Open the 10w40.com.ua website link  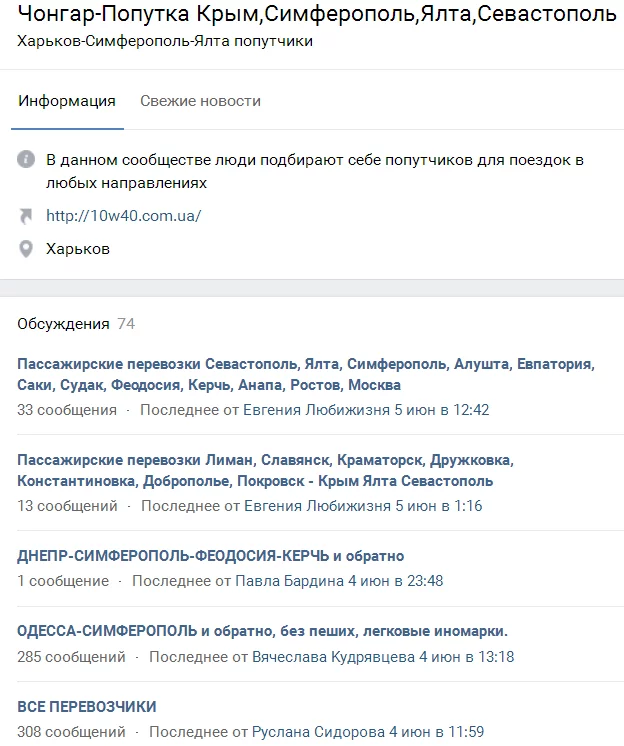124,215
